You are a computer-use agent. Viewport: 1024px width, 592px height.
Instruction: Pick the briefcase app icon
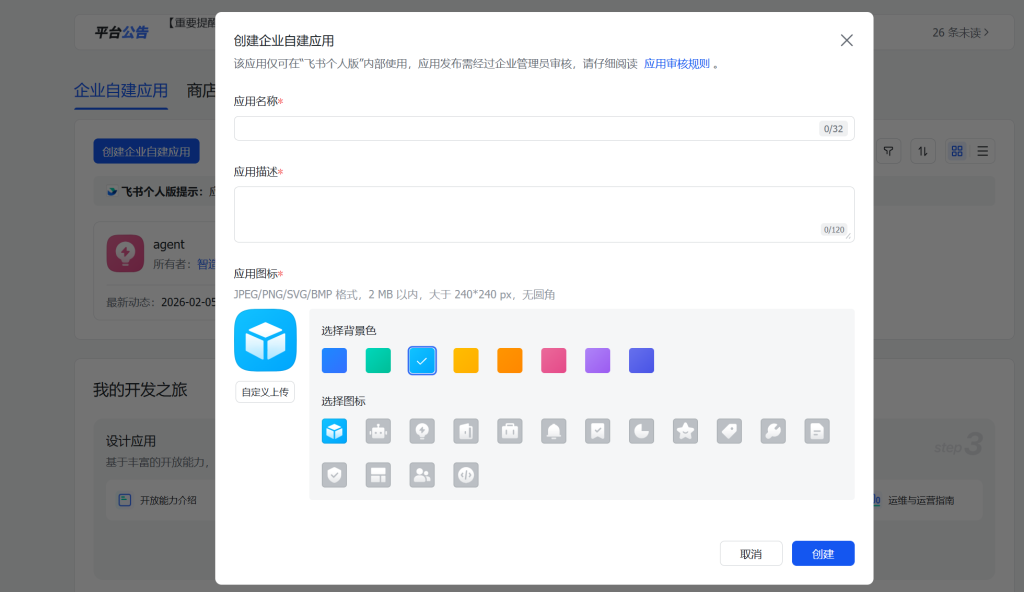(x=510, y=431)
